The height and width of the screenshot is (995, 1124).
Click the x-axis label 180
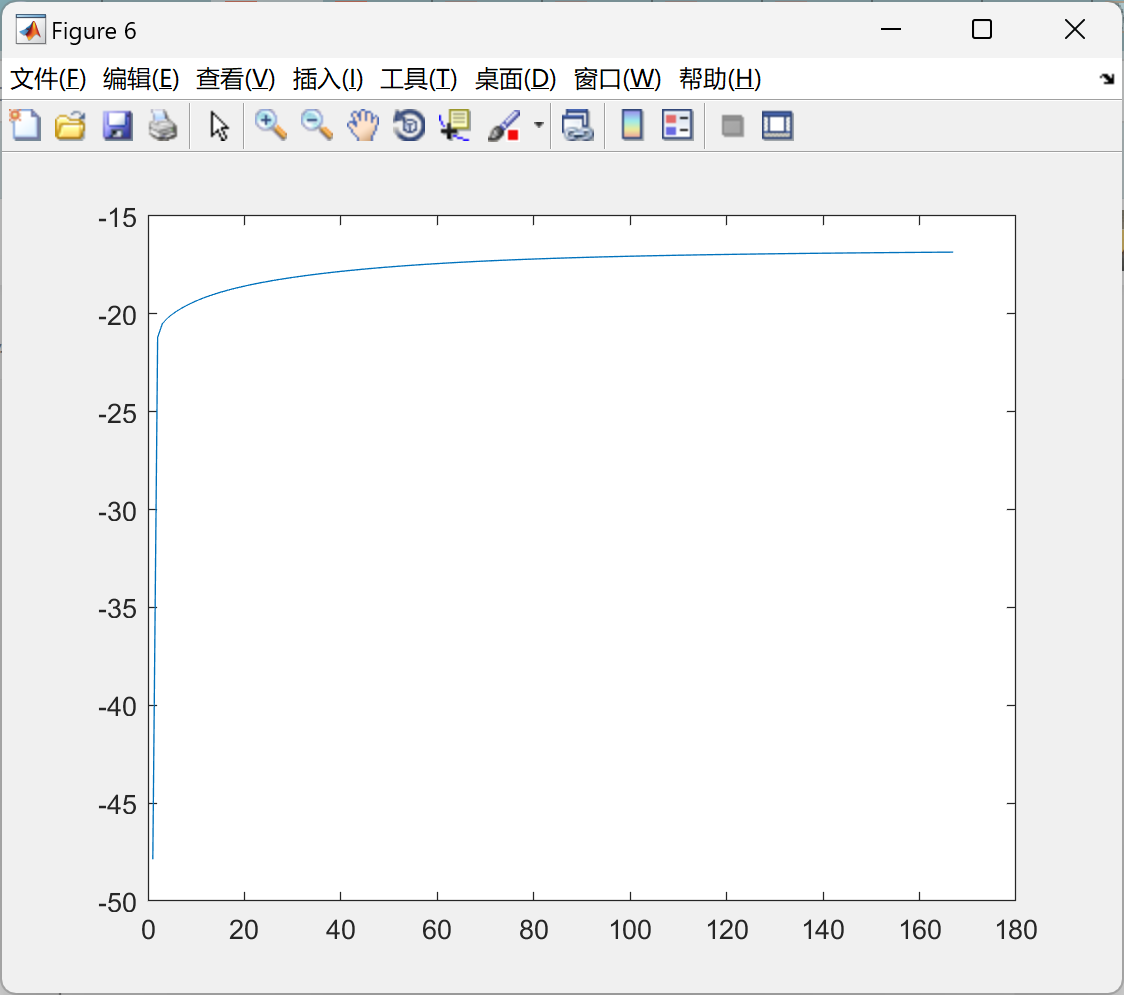1016,930
